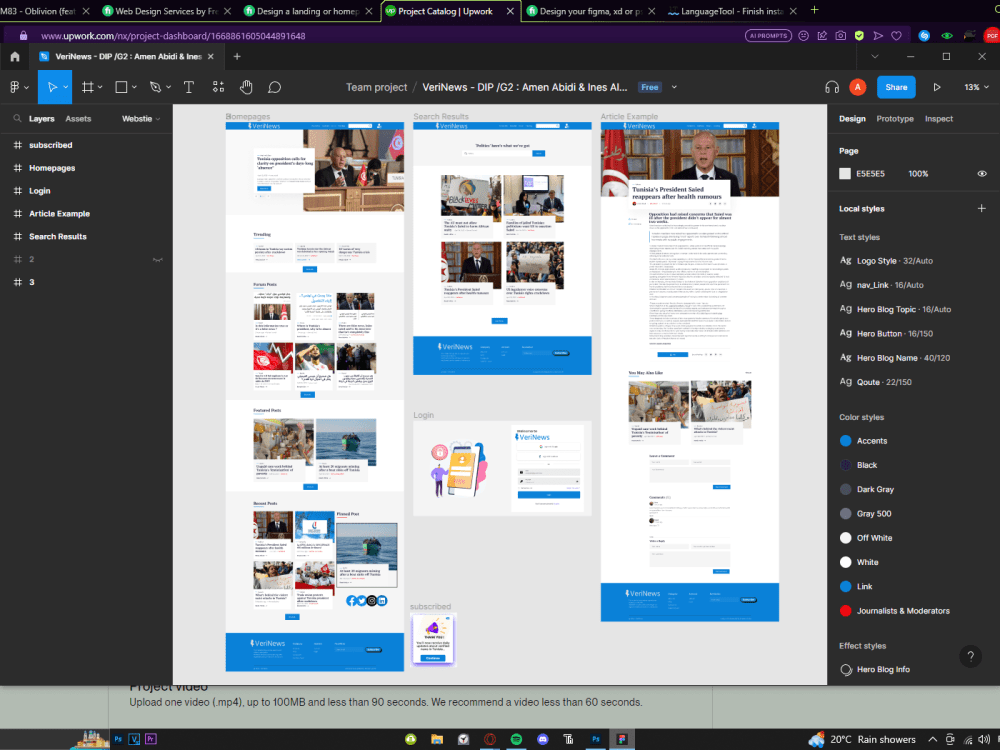Screen dimensions: 1000x750
Task: Open the Frame tool dropdown arrow
Action: coord(100,87)
